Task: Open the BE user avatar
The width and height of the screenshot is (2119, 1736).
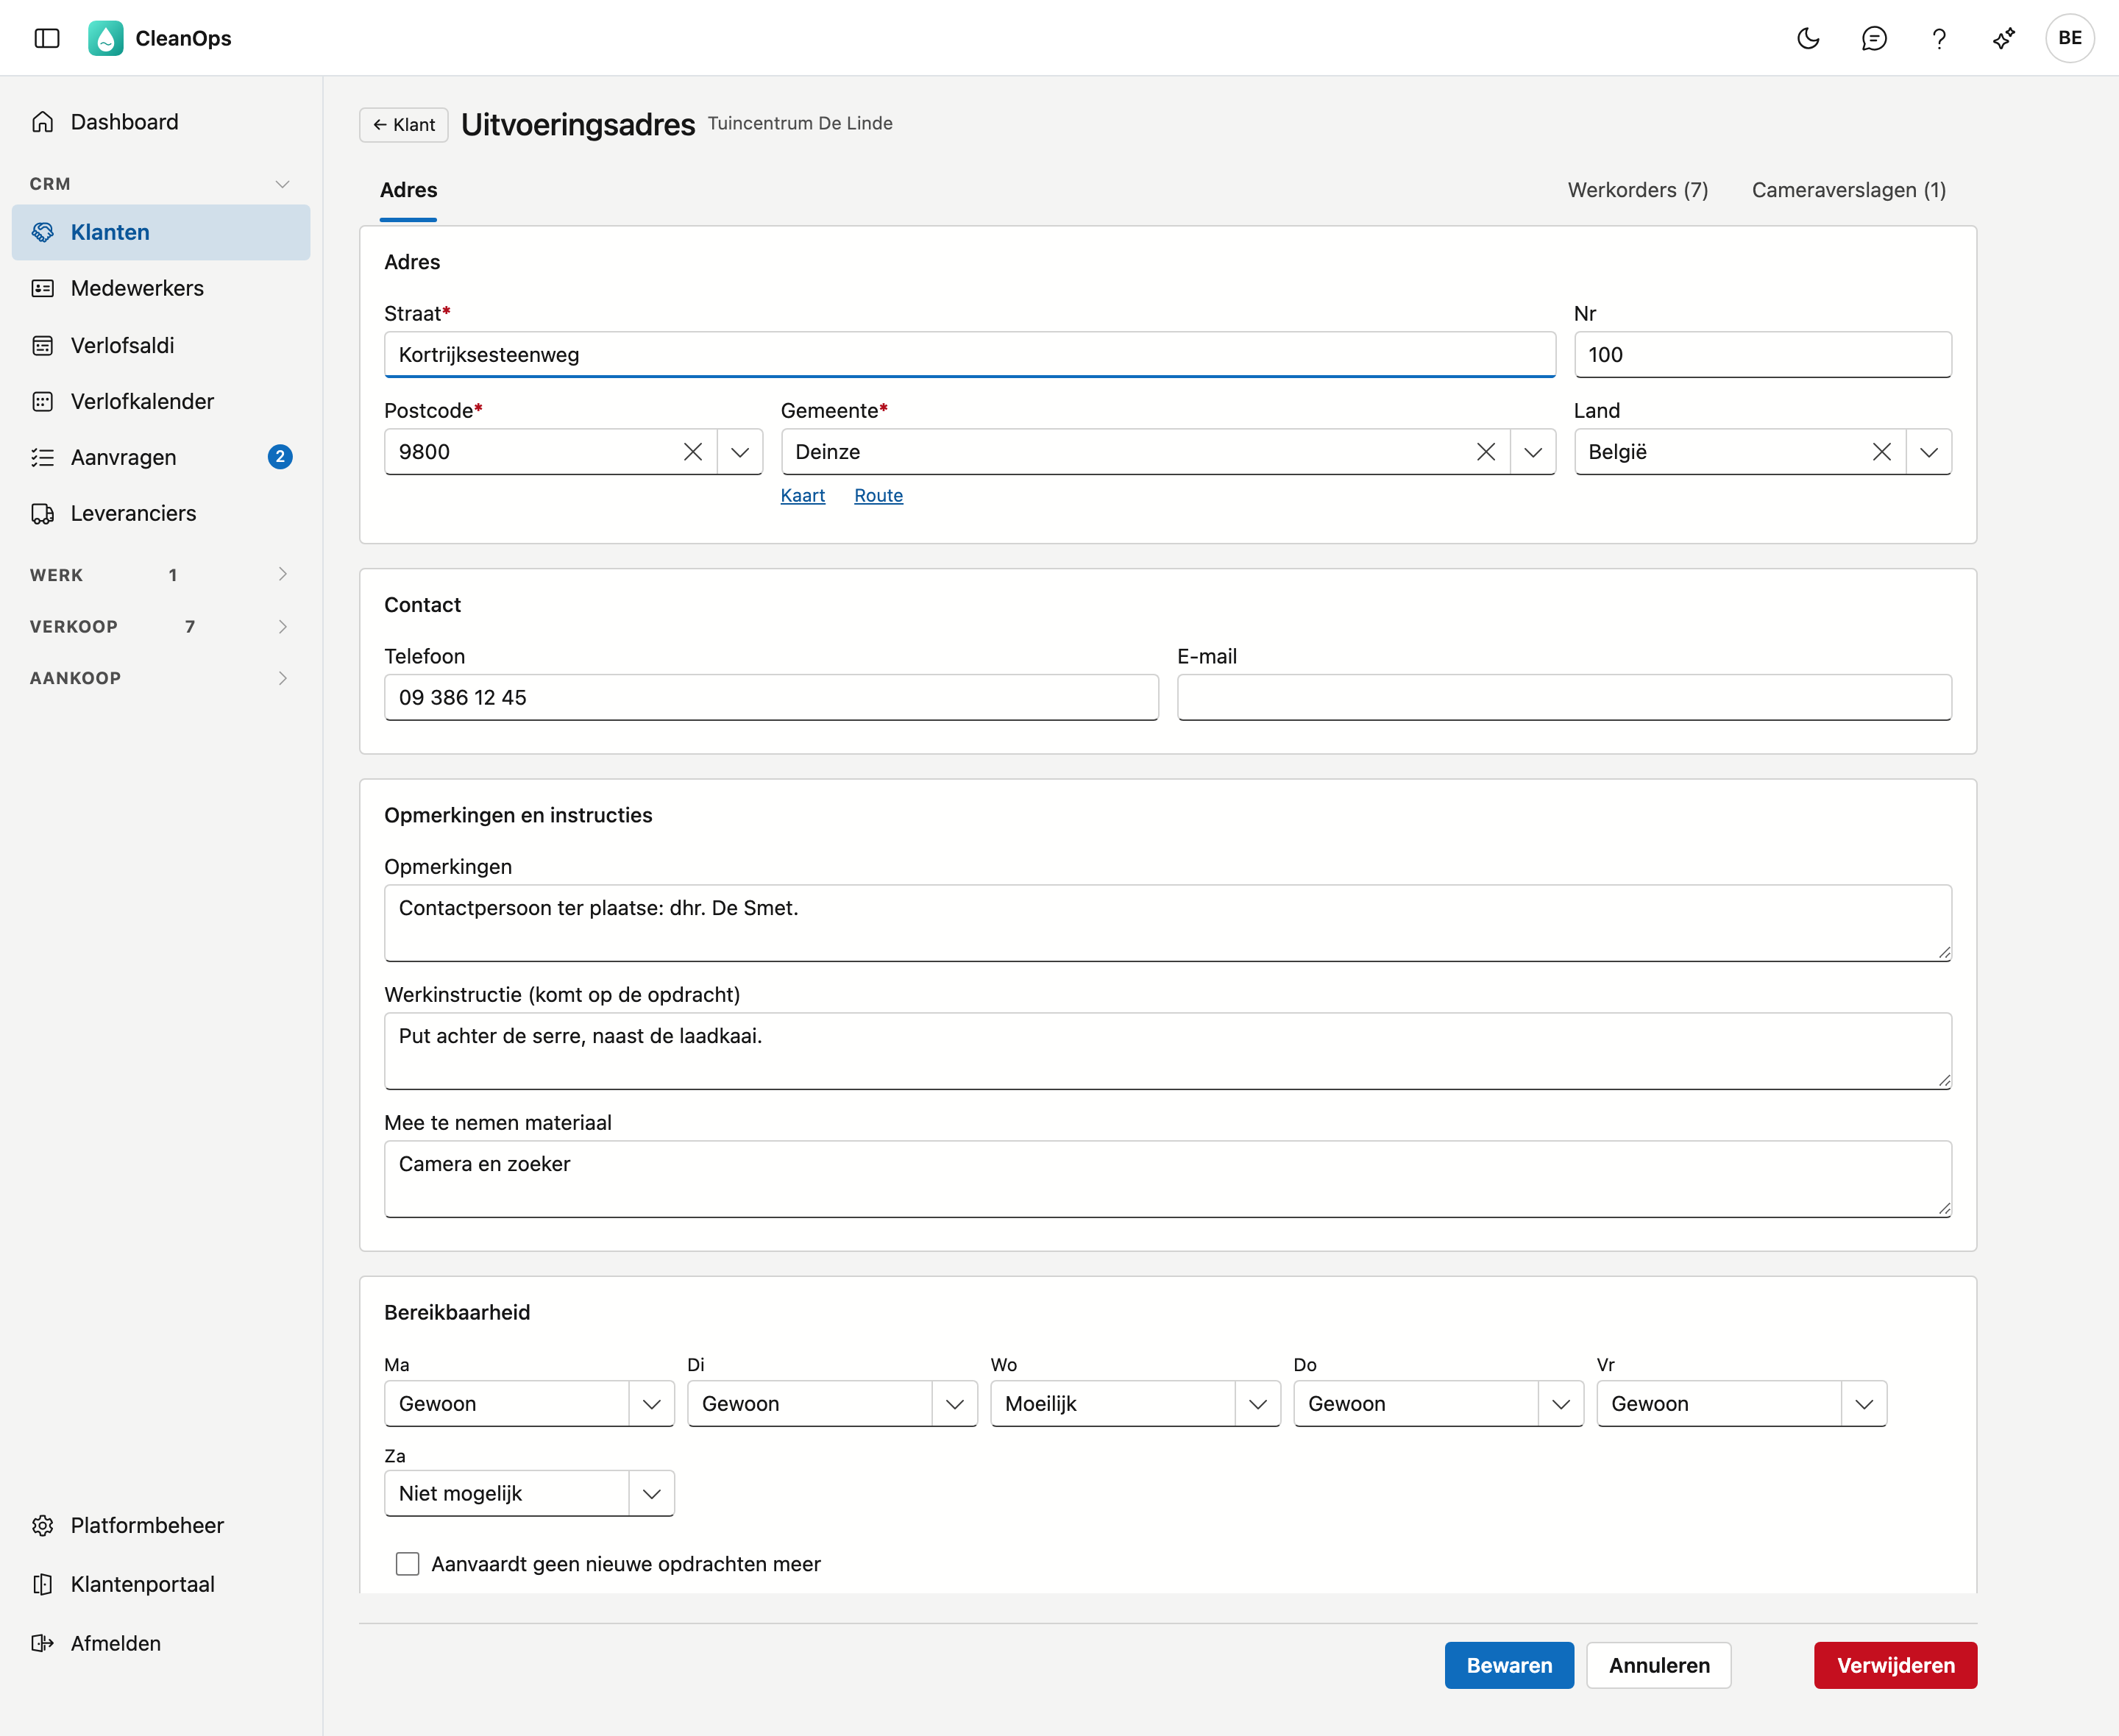Action: click(x=2070, y=38)
